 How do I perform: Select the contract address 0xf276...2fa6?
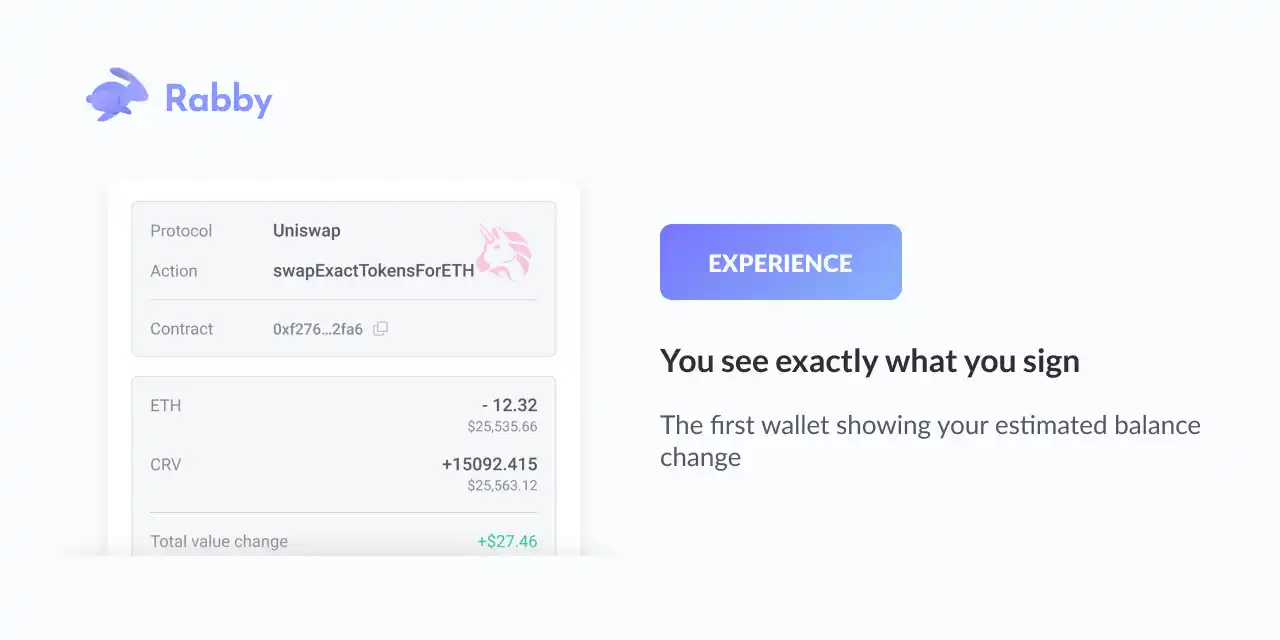pyautogui.click(x=318, y=329)
